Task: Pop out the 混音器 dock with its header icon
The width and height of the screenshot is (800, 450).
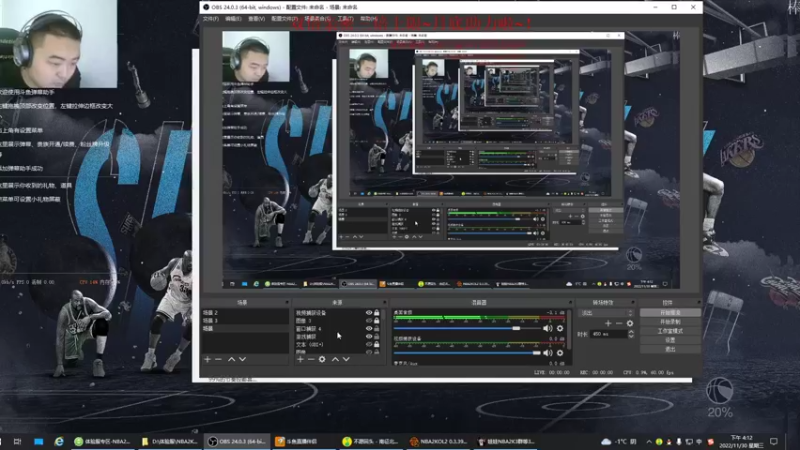Action: tap(569, 303)
